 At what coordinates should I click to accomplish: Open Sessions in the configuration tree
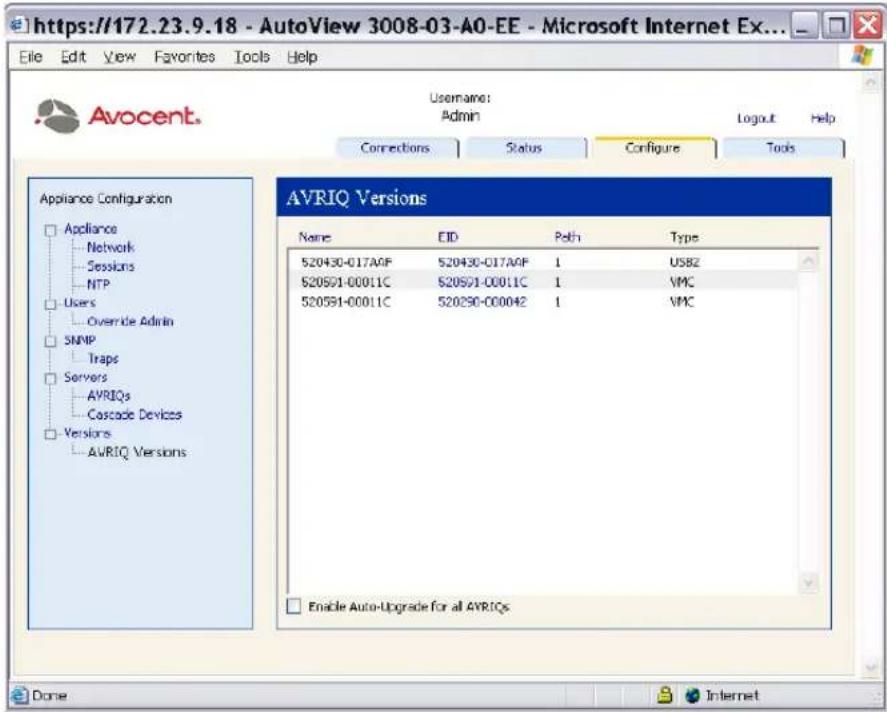(x=110, y=266)
